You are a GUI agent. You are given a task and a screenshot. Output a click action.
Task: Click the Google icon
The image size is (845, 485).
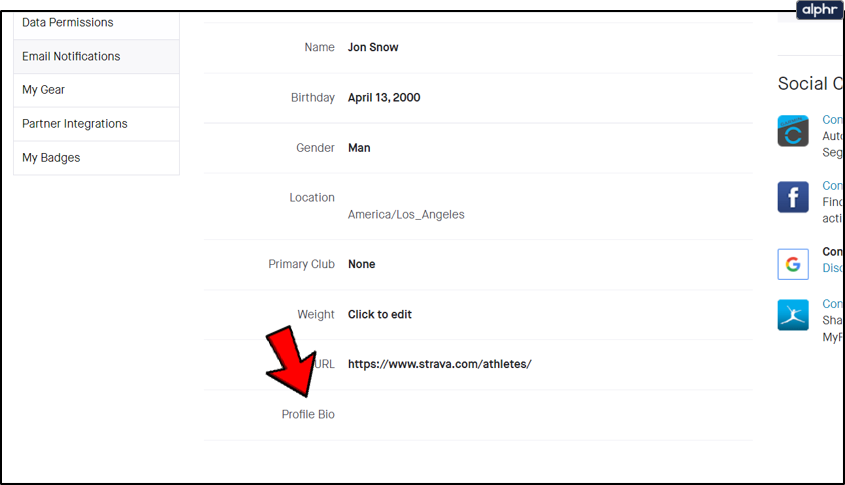click(x=793, y=264)
